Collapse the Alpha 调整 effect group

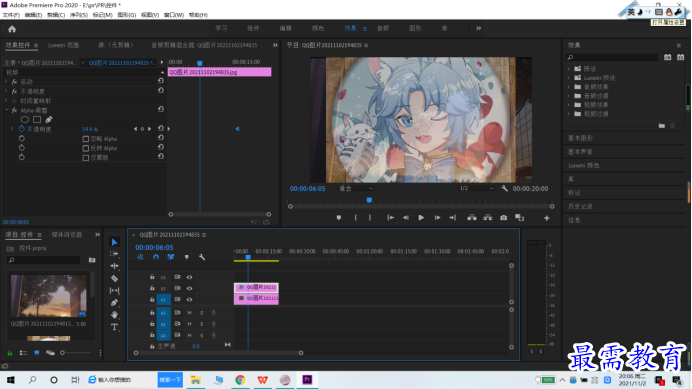7,110
